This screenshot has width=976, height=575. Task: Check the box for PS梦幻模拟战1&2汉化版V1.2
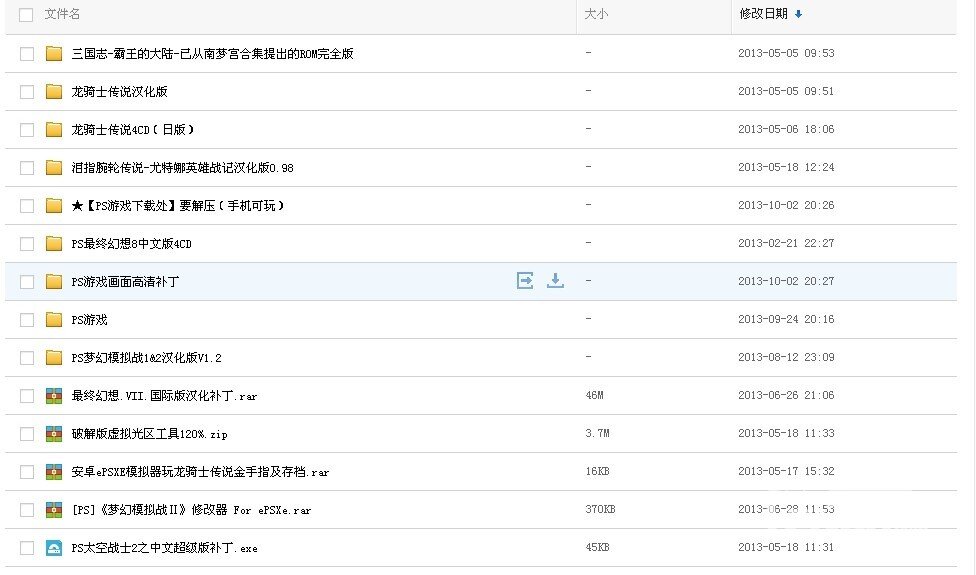click(x=27, y=358)
